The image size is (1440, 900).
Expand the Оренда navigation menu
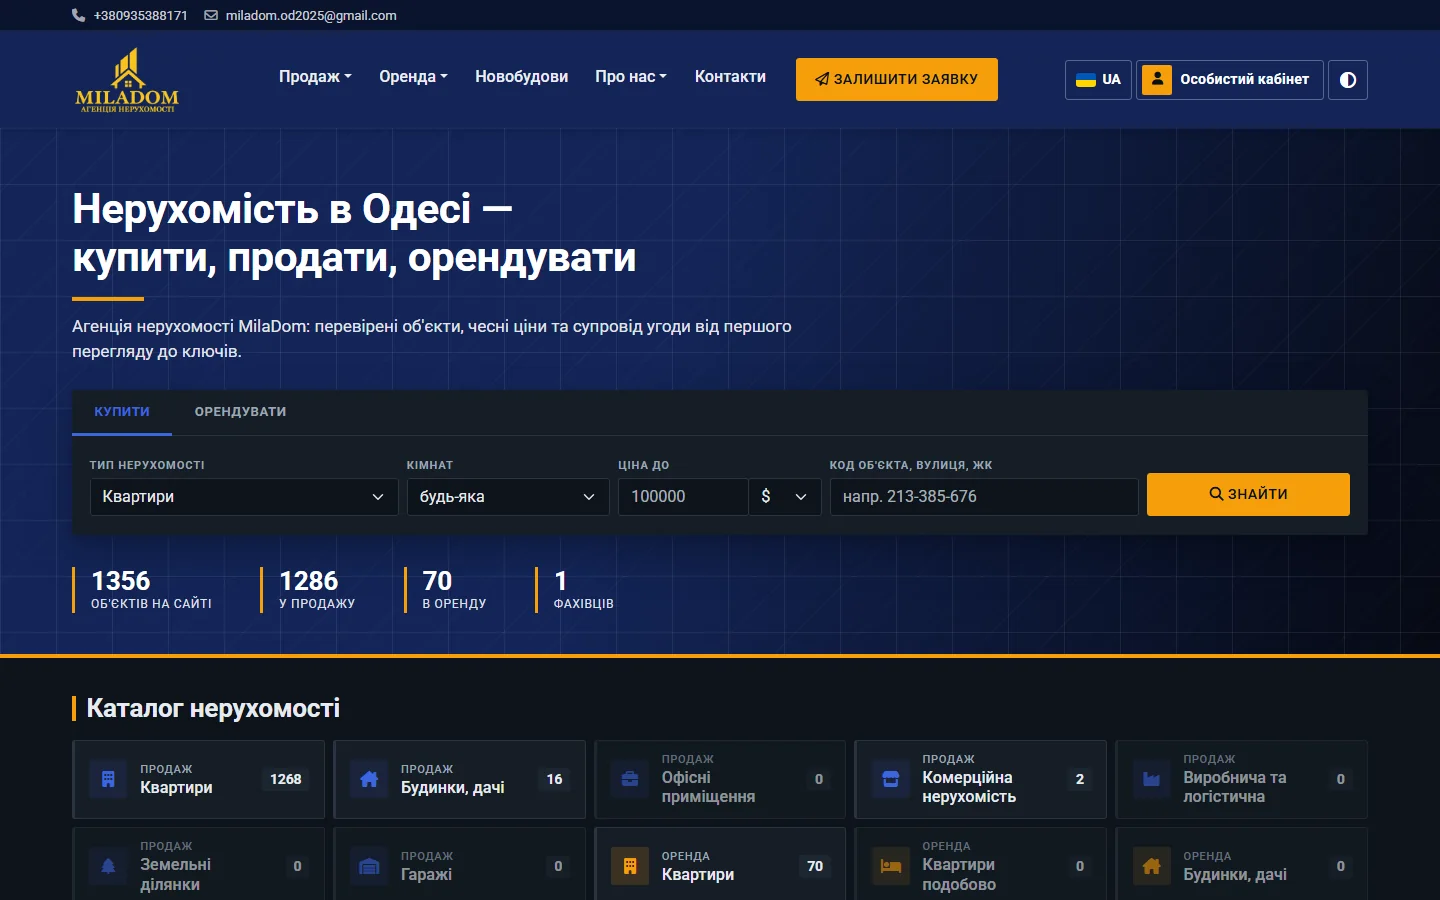tap(413, 77)
